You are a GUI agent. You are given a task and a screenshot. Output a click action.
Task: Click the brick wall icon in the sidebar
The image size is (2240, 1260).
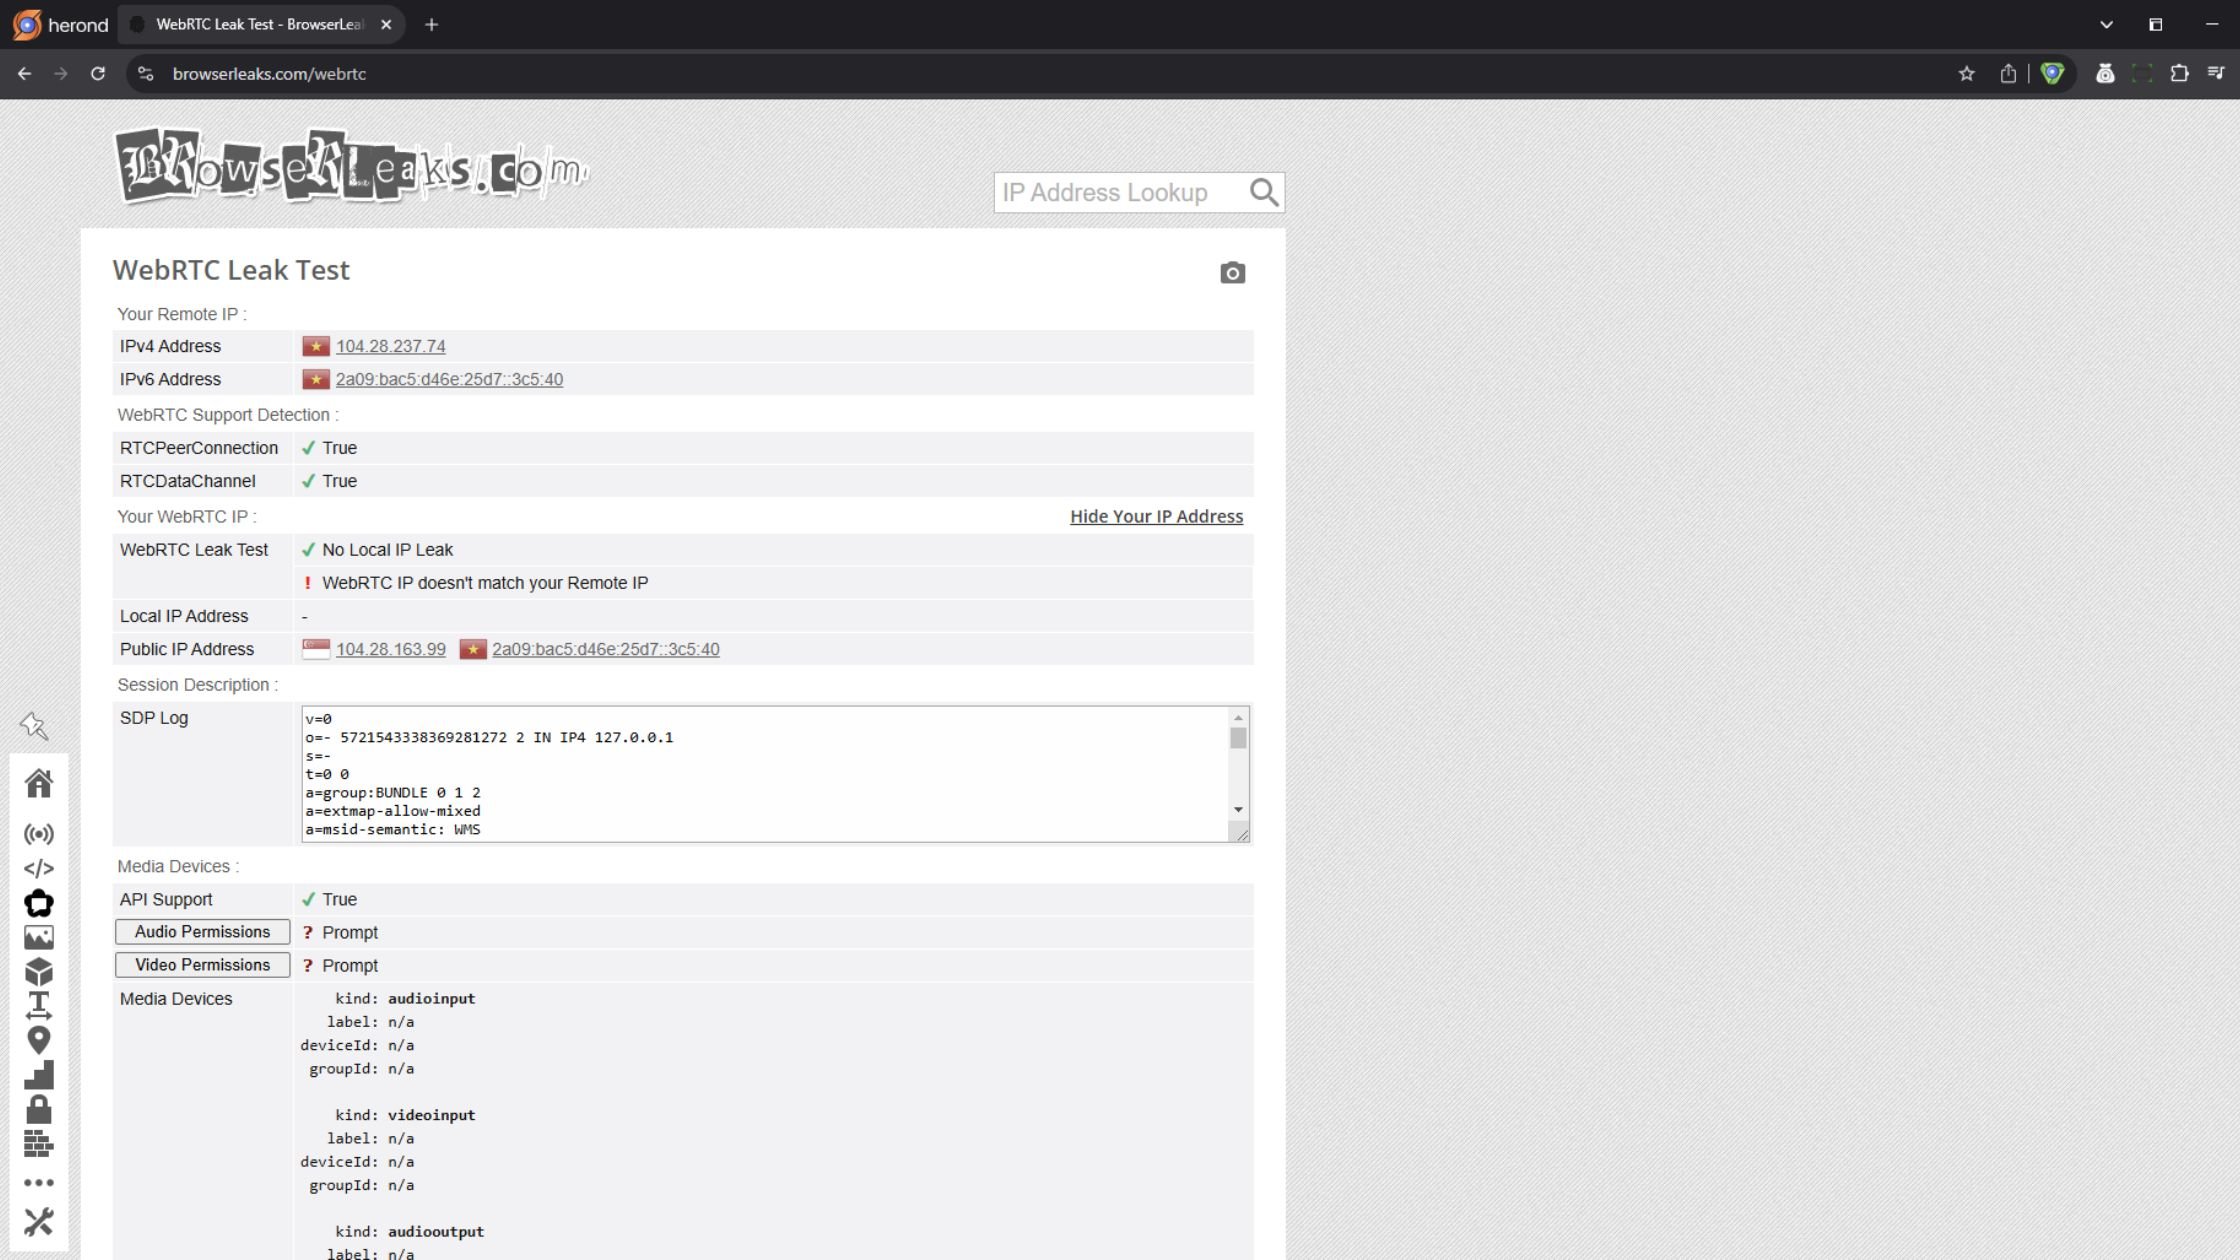coord(38,1143)
